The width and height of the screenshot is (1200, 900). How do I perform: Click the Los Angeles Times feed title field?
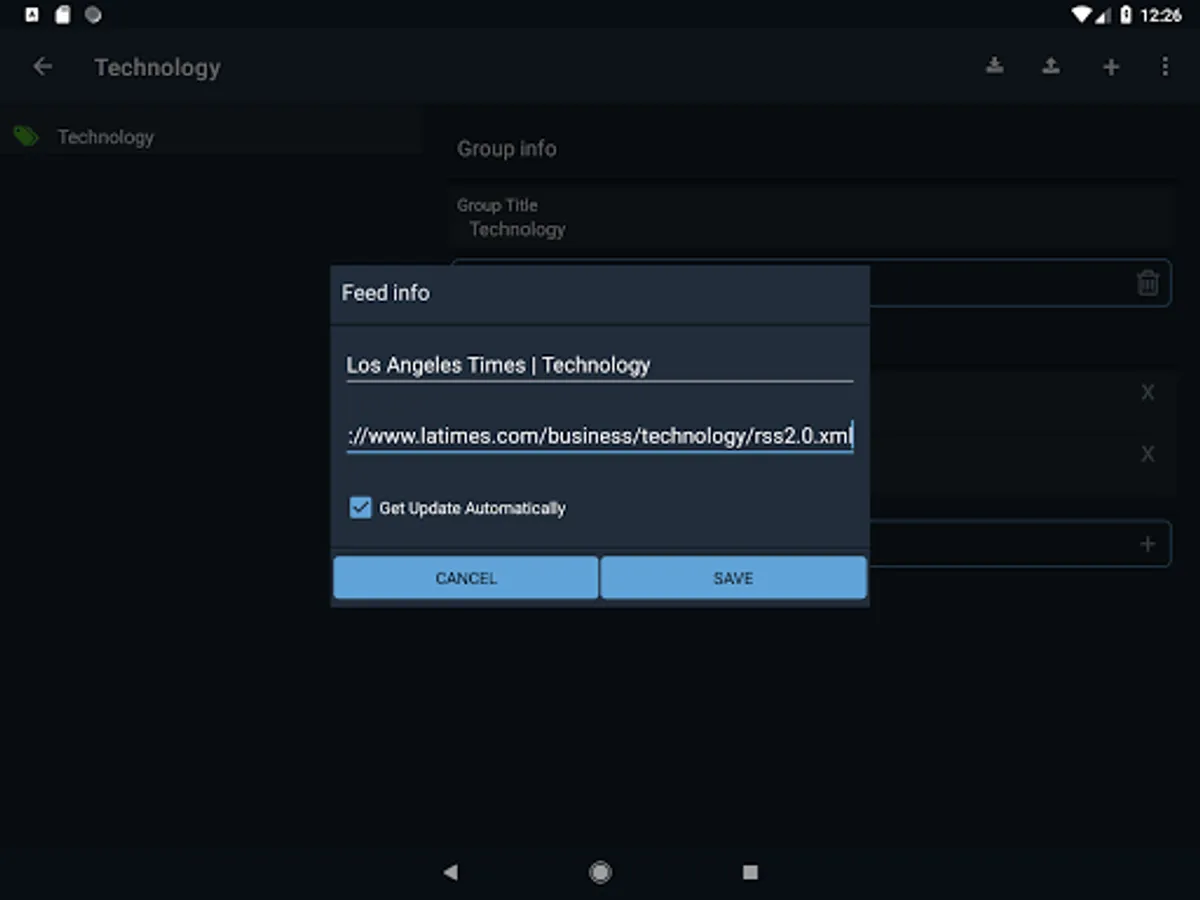coord(600,365)
